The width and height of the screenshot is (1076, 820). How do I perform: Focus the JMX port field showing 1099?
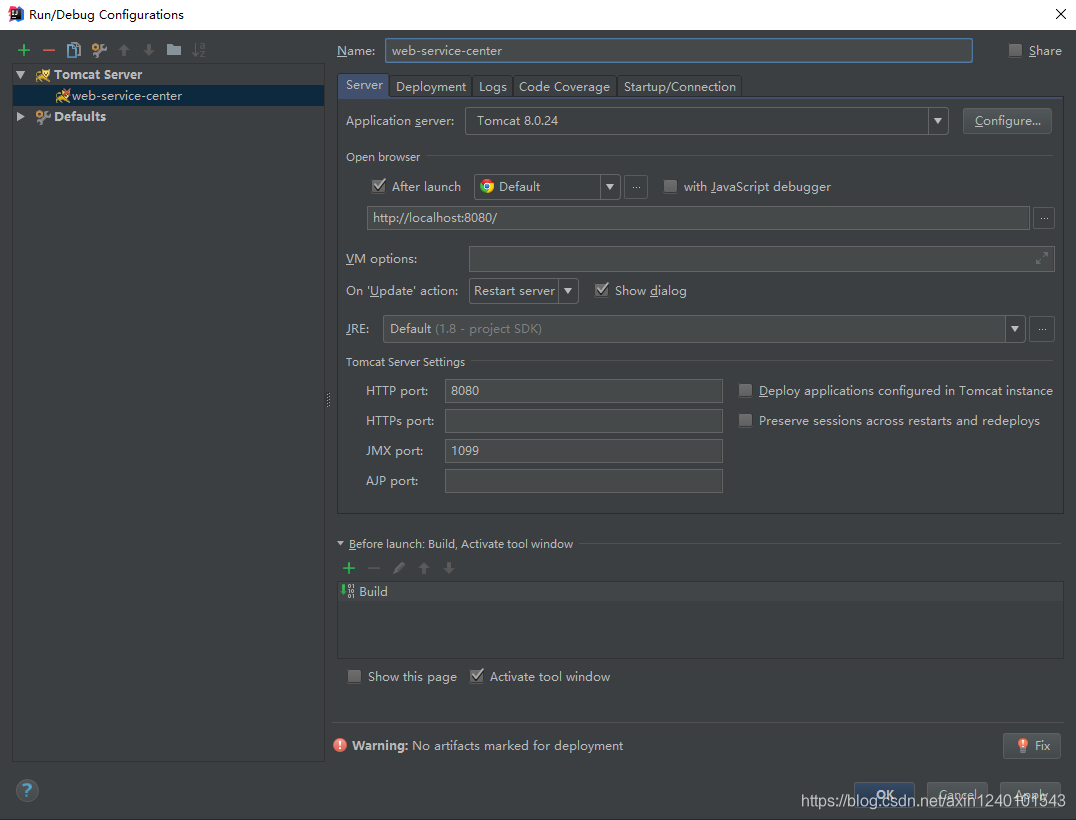[583, 451]
